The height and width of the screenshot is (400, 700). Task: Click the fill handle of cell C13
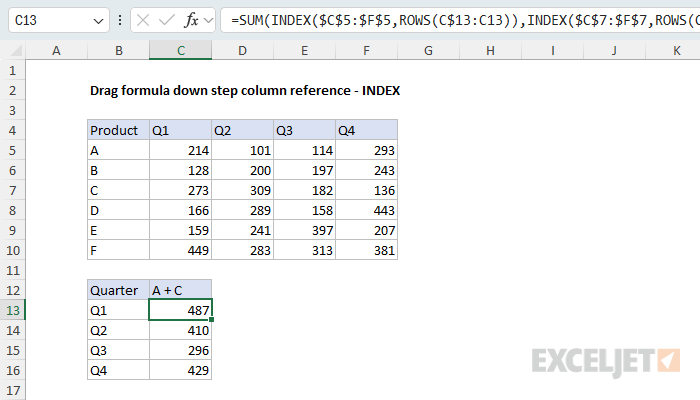coord(212,320)
